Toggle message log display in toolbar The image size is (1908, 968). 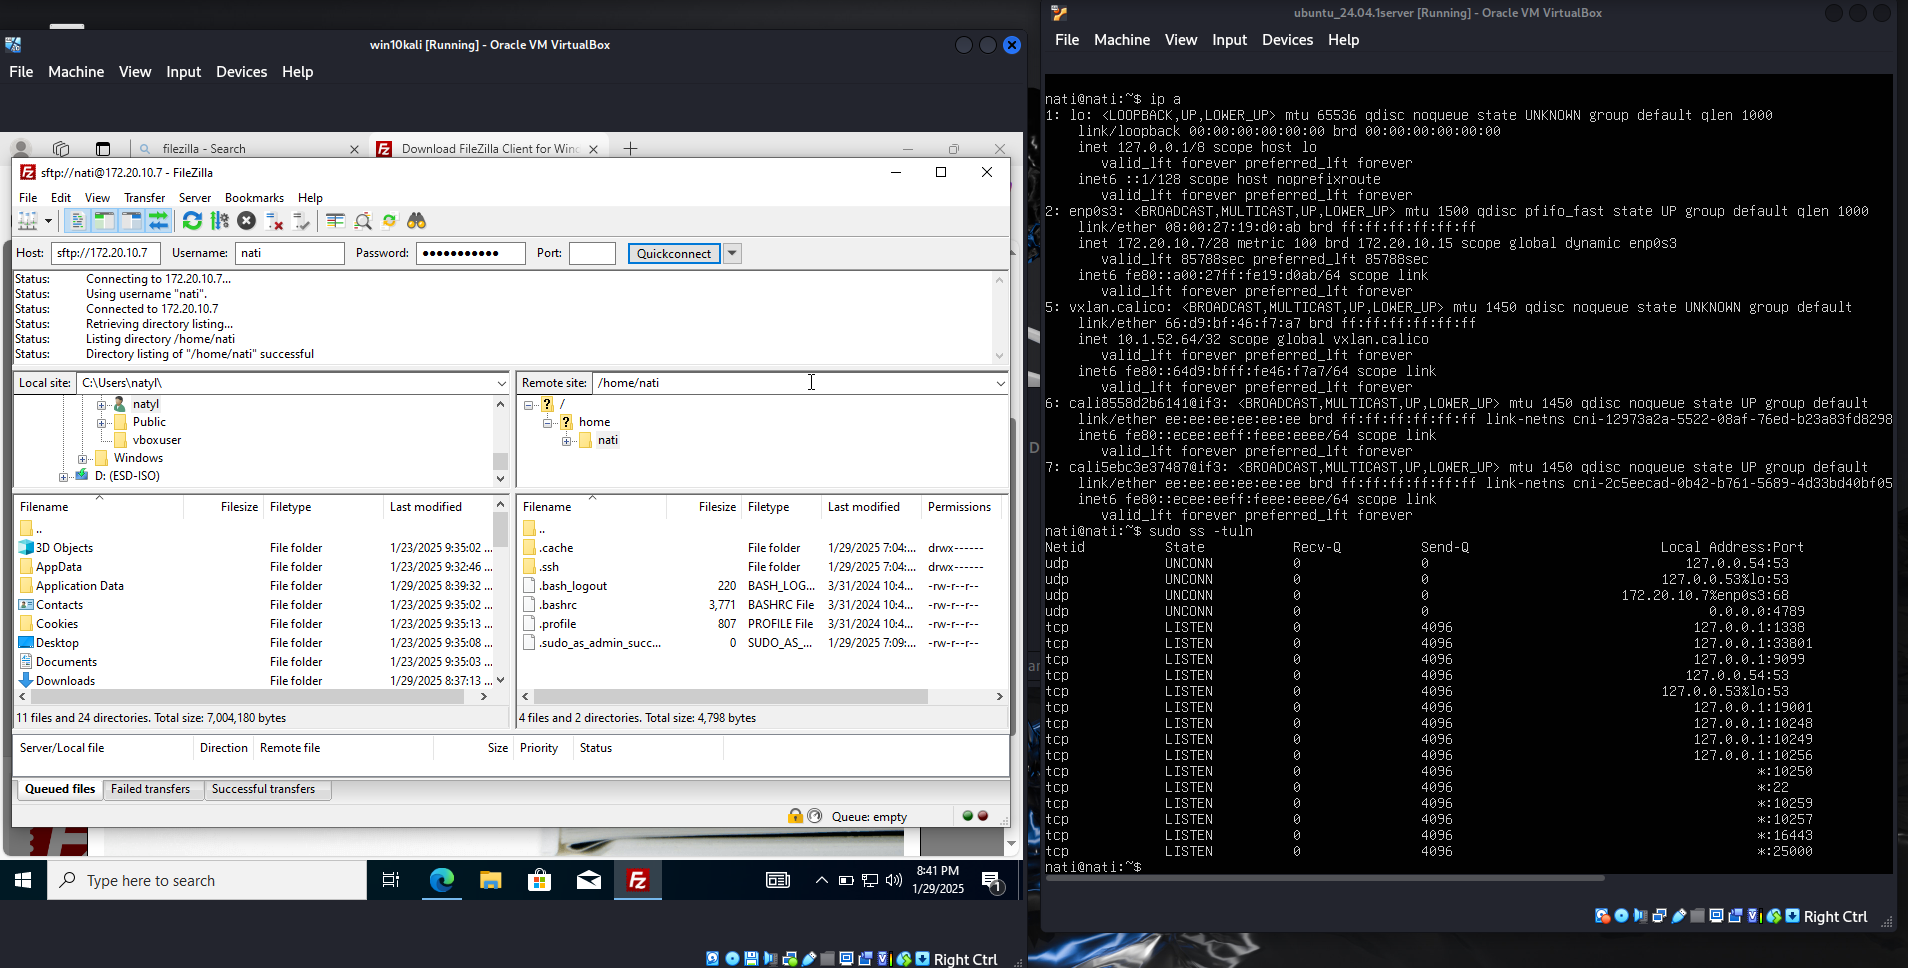click(78, 221)
